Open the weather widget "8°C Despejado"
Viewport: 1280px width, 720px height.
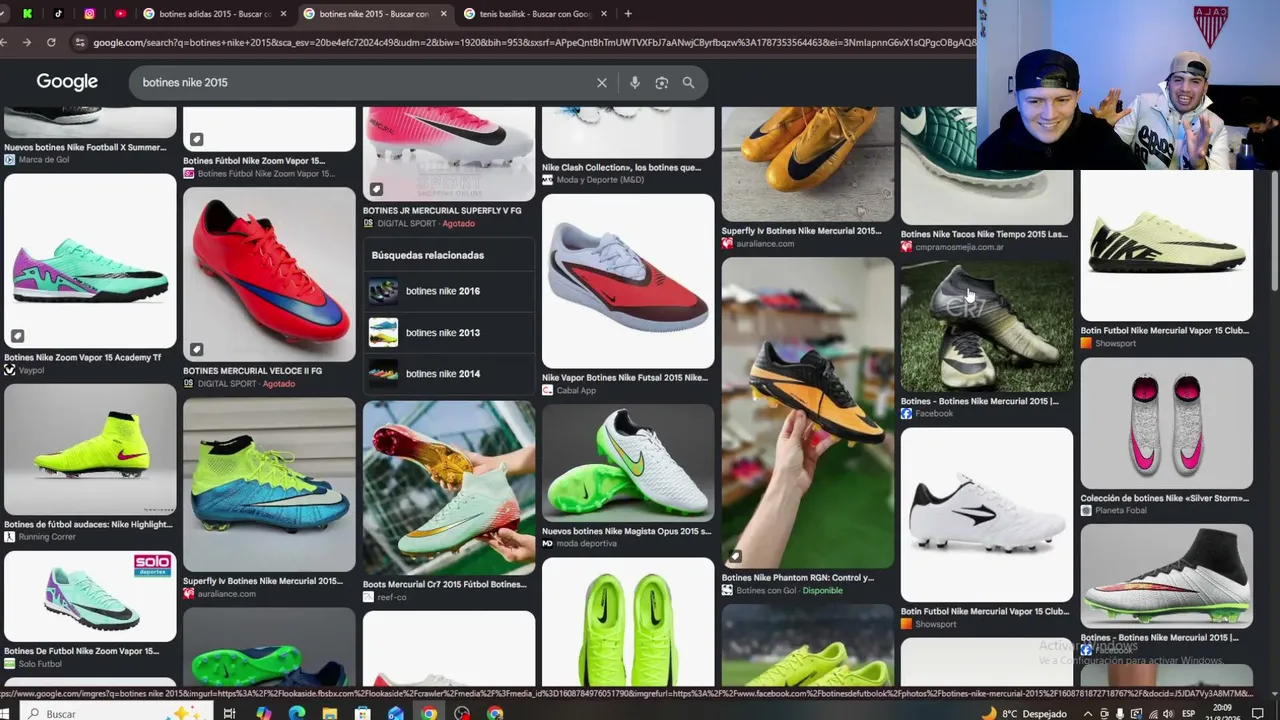[x=1024, y=713]
